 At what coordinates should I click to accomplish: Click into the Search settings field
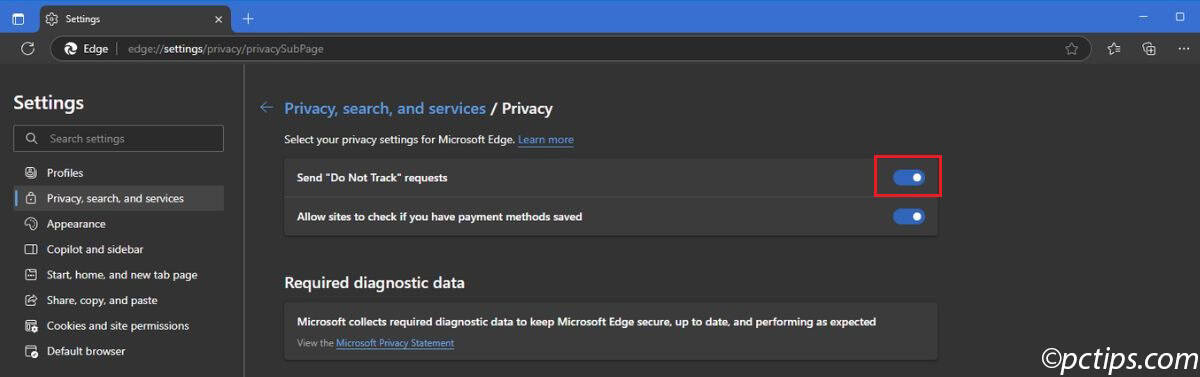tap(119, 139)
